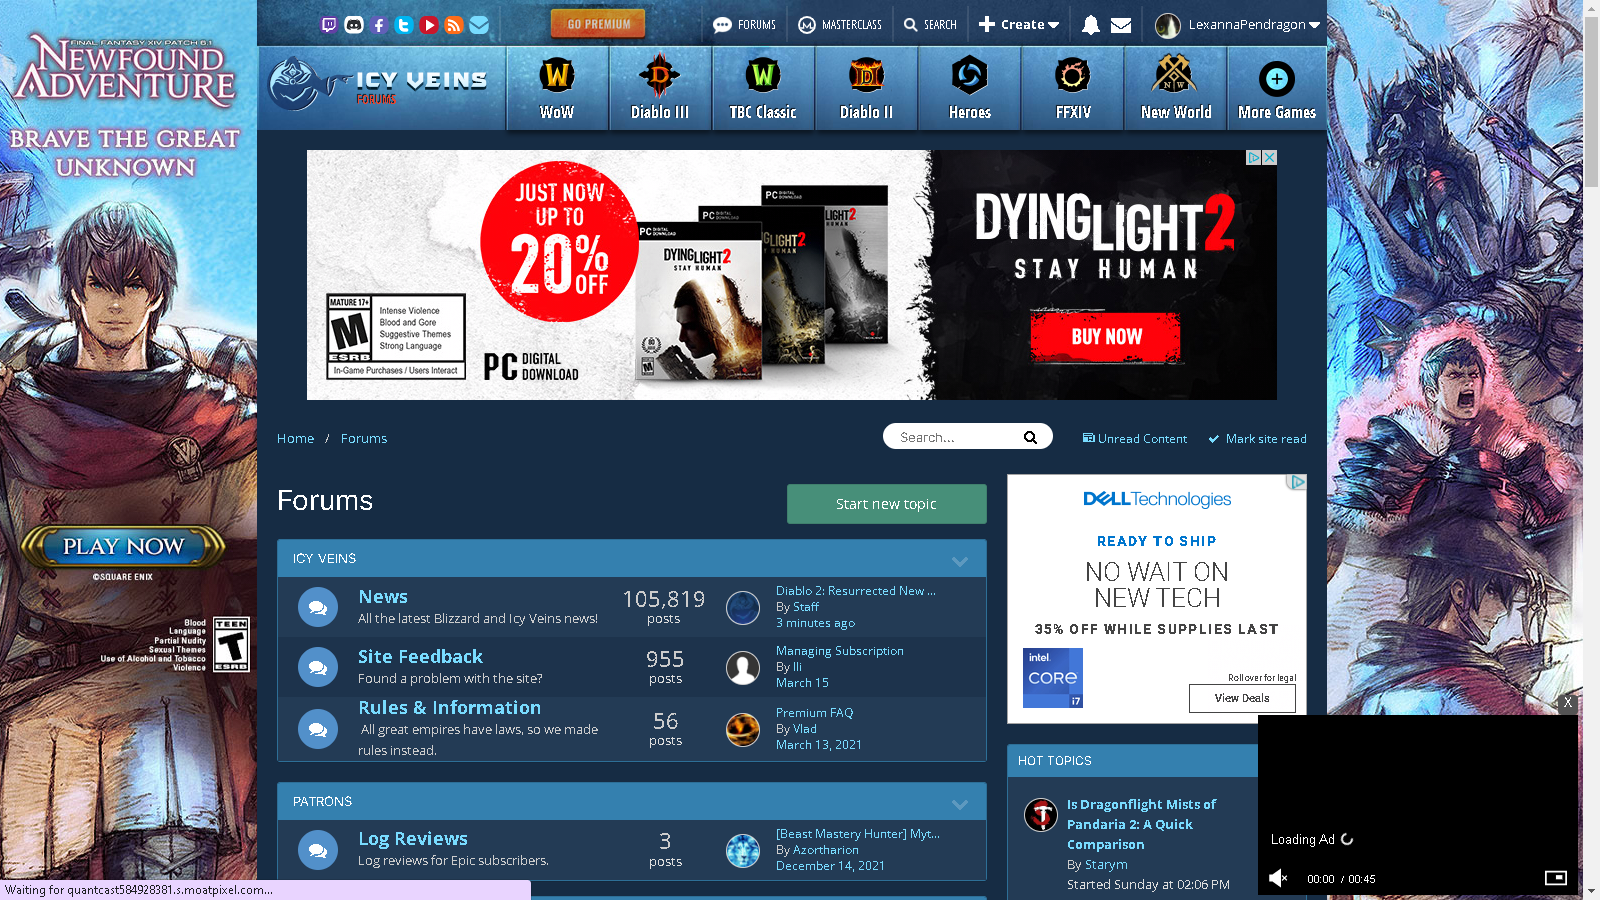Open the Create dropdown menu
The width and height of the screenshot is (1600, 900).
pyautogui.click(x=1019, y=25)
